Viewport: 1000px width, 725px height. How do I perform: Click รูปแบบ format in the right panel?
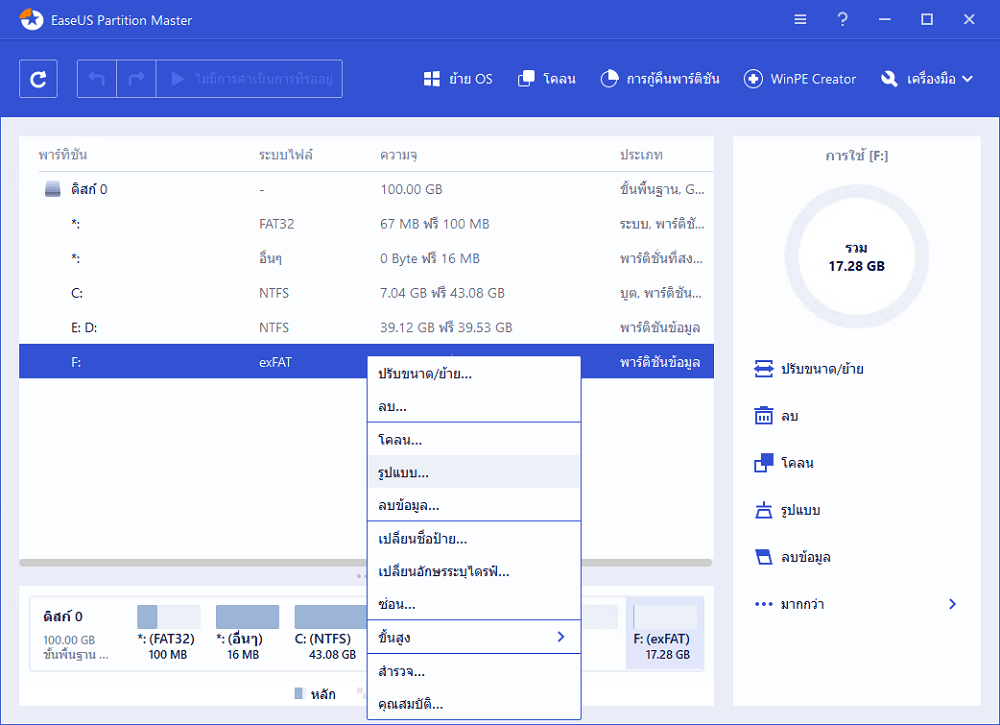787,510
